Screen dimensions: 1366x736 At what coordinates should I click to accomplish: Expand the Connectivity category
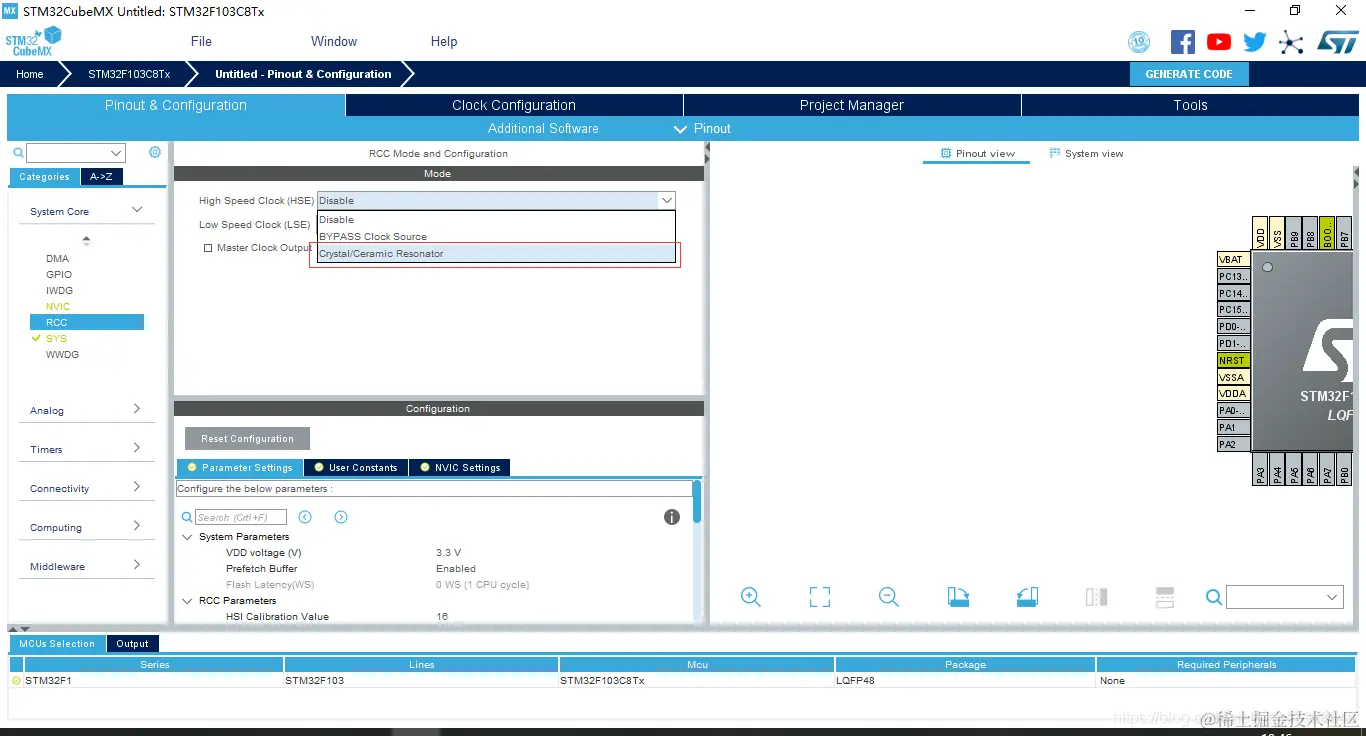(137, 487)
